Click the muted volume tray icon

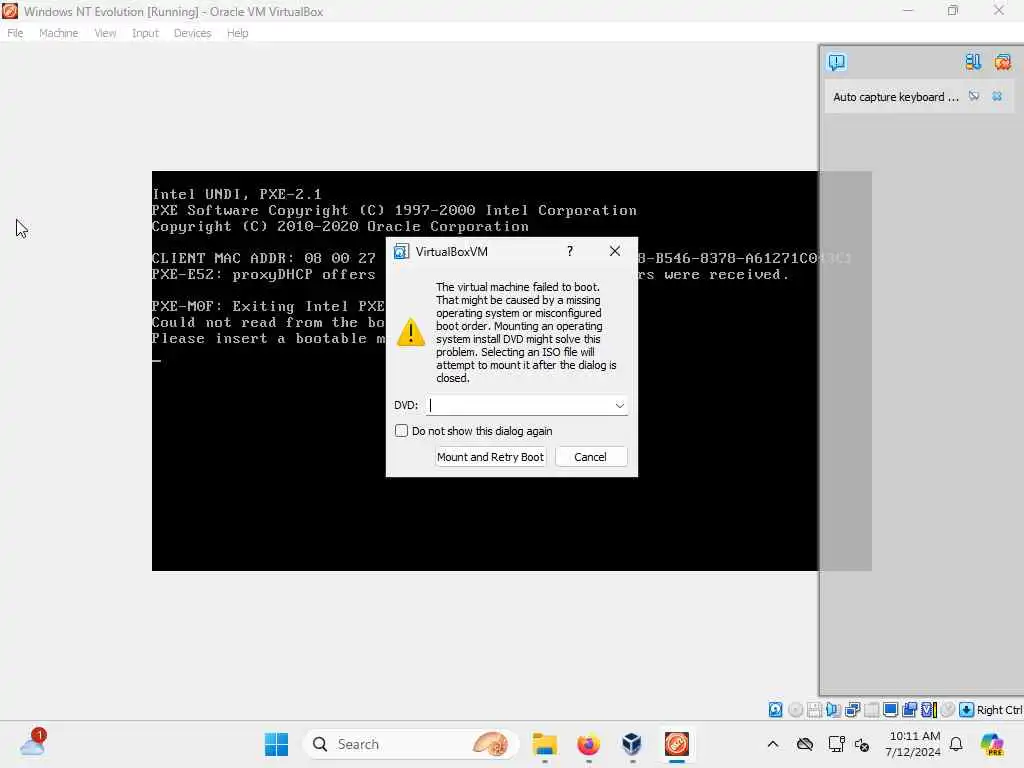[x=862, y=744]
